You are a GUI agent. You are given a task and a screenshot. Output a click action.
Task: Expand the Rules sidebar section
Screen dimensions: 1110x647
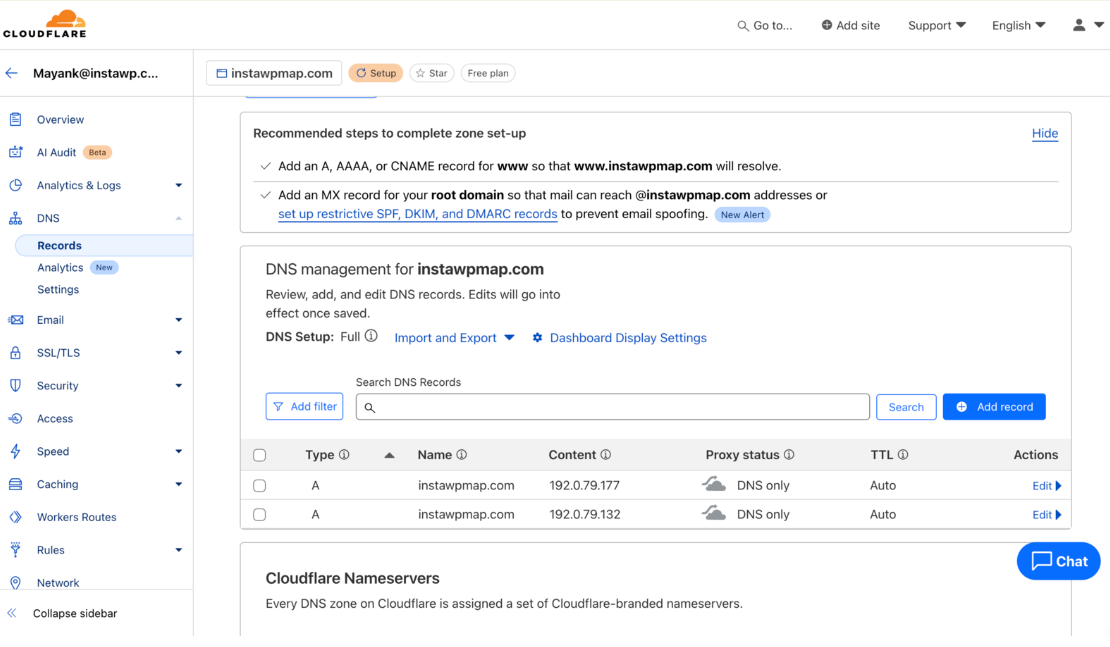pyautogui.click(x=178, y=550)
